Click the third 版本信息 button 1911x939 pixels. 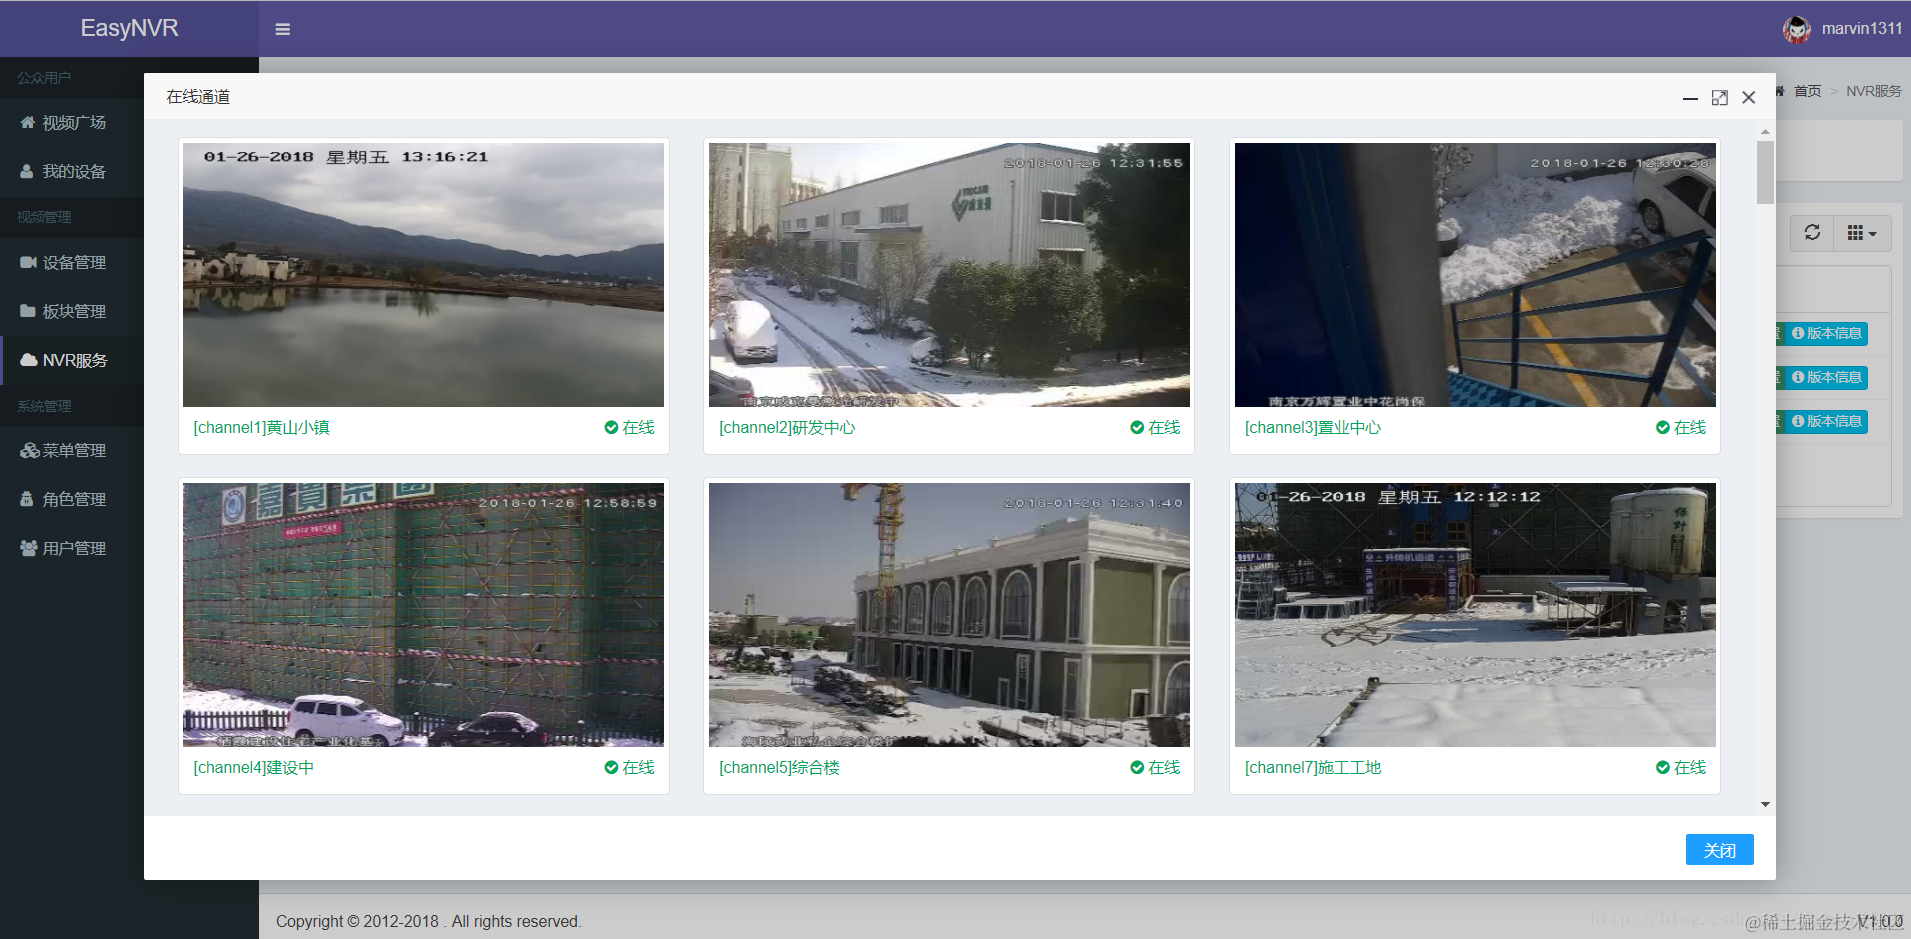point(1827,422)
